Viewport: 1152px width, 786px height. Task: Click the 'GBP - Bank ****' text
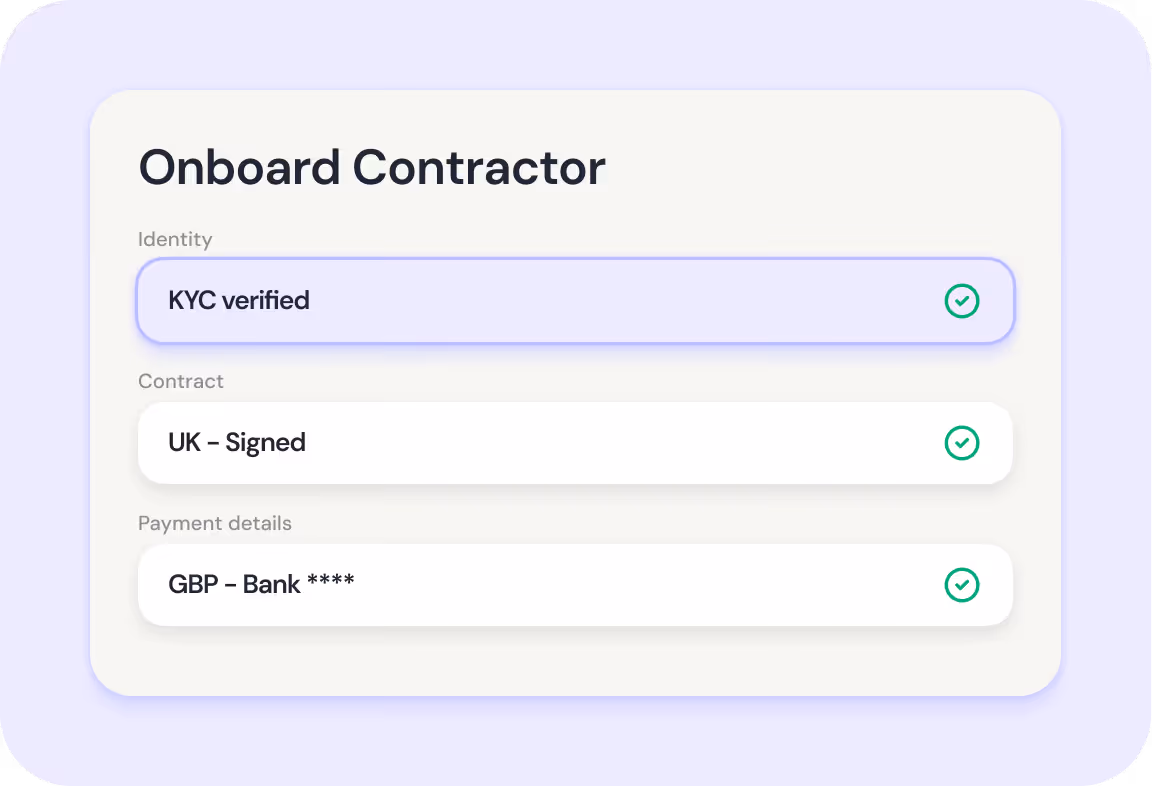click(261, 585)
